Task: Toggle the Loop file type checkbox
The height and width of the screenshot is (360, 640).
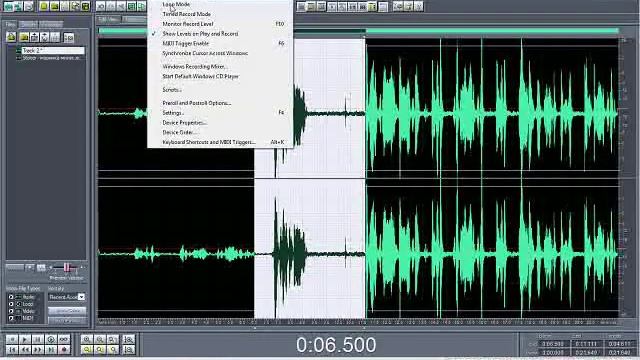Action: 11,304
